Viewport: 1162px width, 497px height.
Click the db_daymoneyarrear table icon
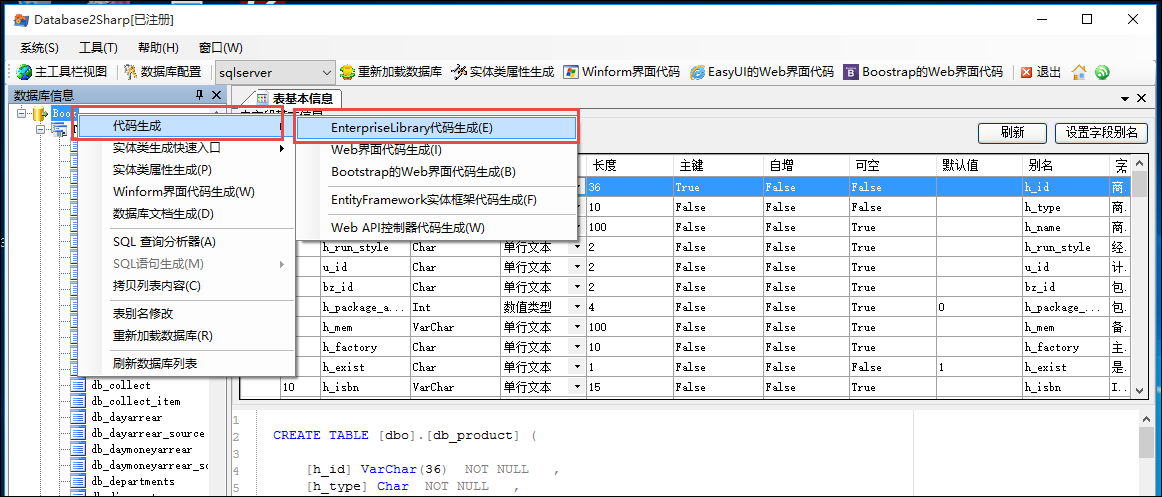pos(79,450)
